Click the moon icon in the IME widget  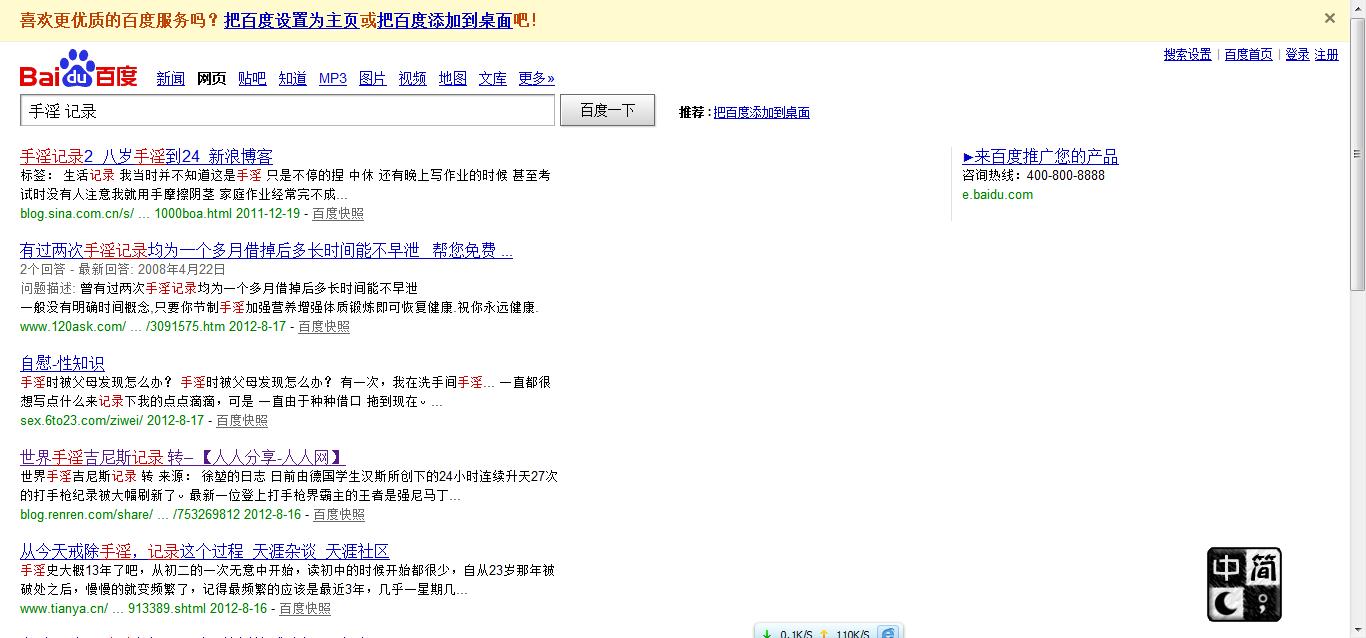tap(1227, 603)
